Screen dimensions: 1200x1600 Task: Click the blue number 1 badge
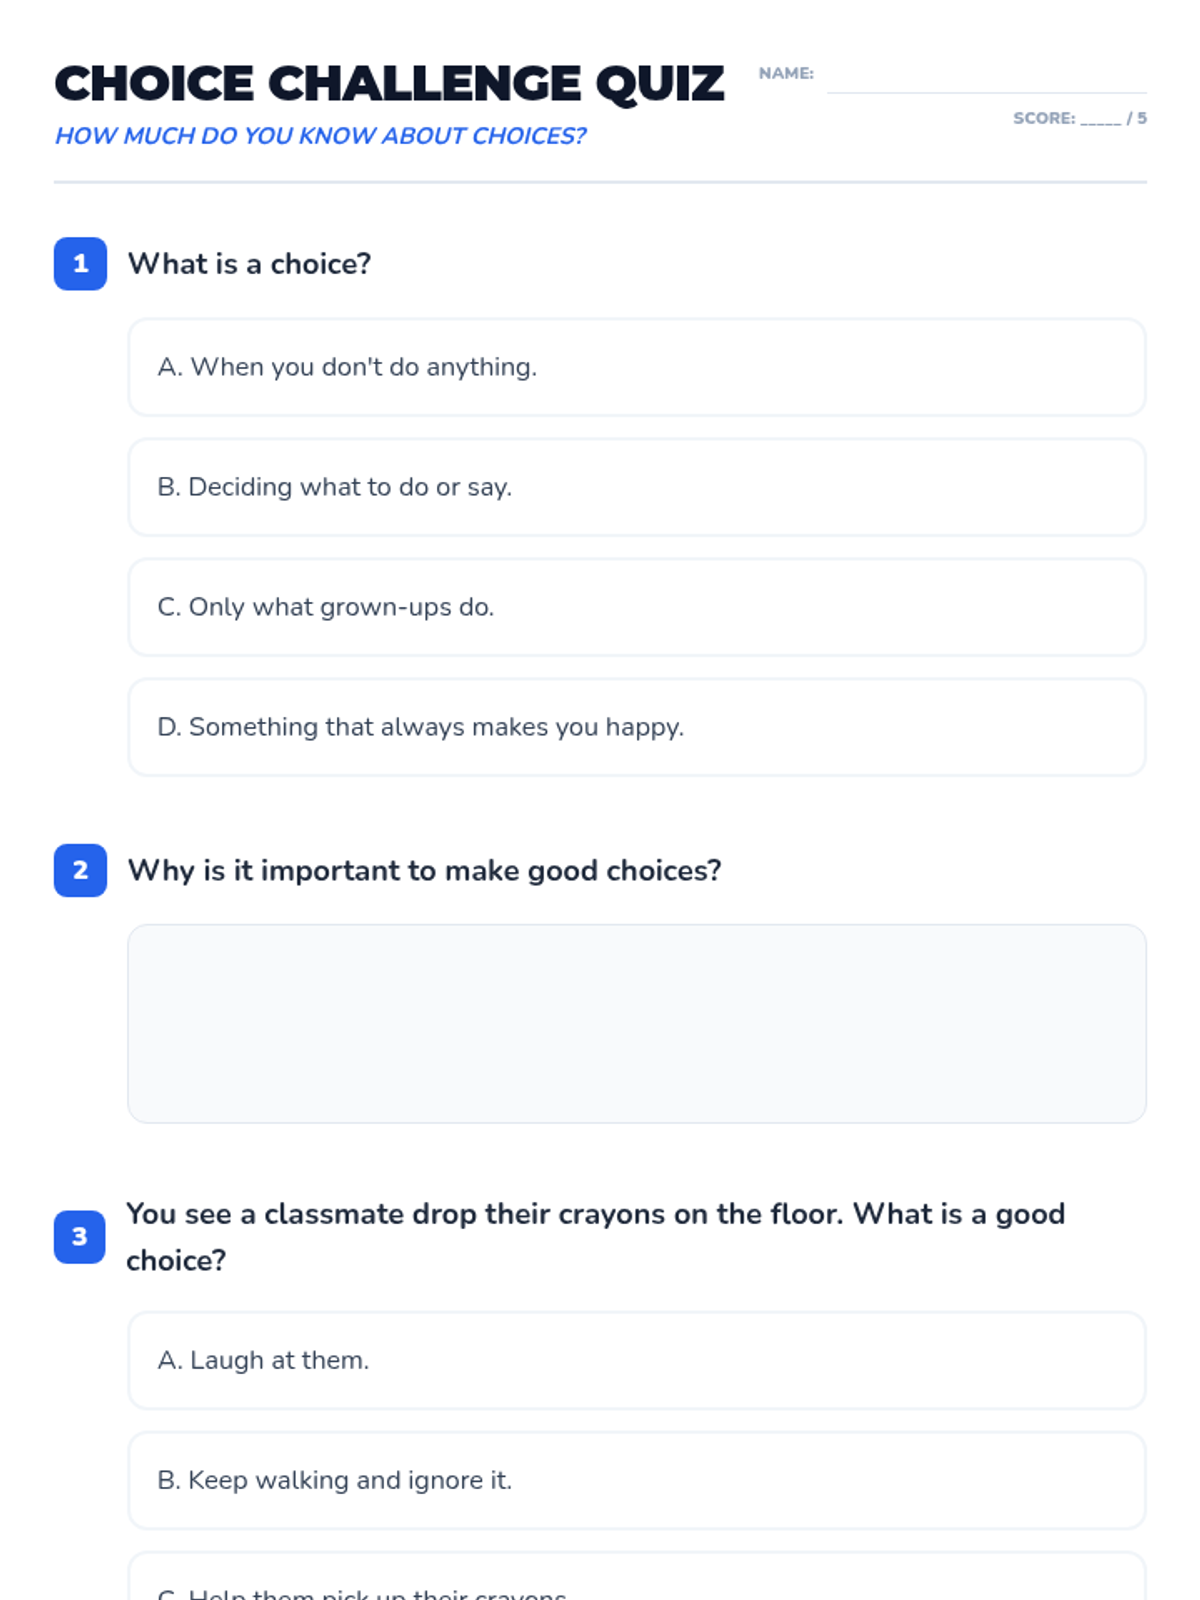[80, 264]
